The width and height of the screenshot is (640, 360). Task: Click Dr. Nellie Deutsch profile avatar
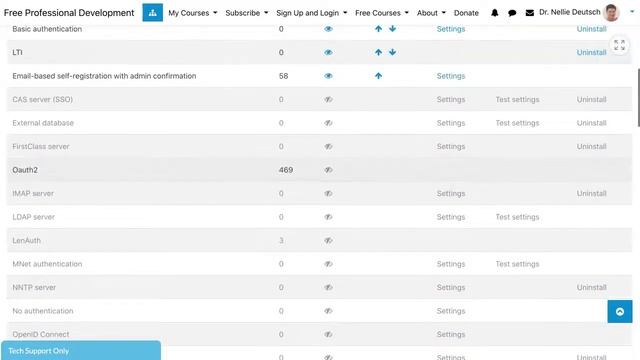[x=611, y=13]
